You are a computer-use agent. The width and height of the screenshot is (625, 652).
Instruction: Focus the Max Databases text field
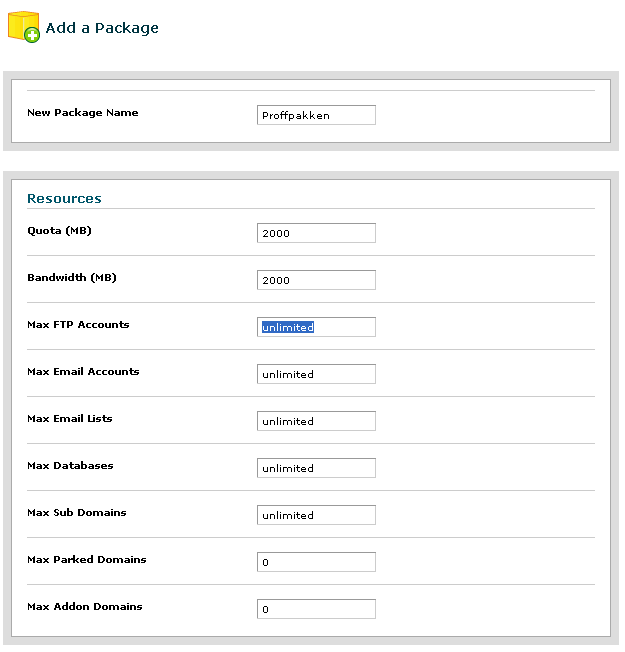coord(316,468)
